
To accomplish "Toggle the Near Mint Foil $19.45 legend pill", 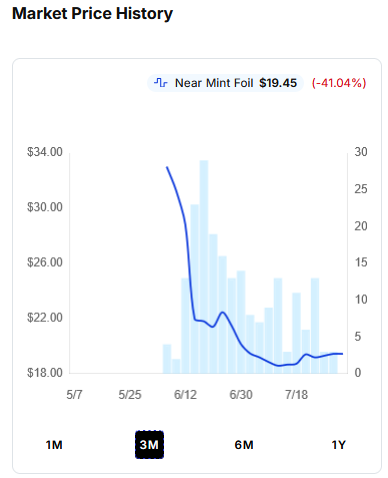I will point(225,83).
